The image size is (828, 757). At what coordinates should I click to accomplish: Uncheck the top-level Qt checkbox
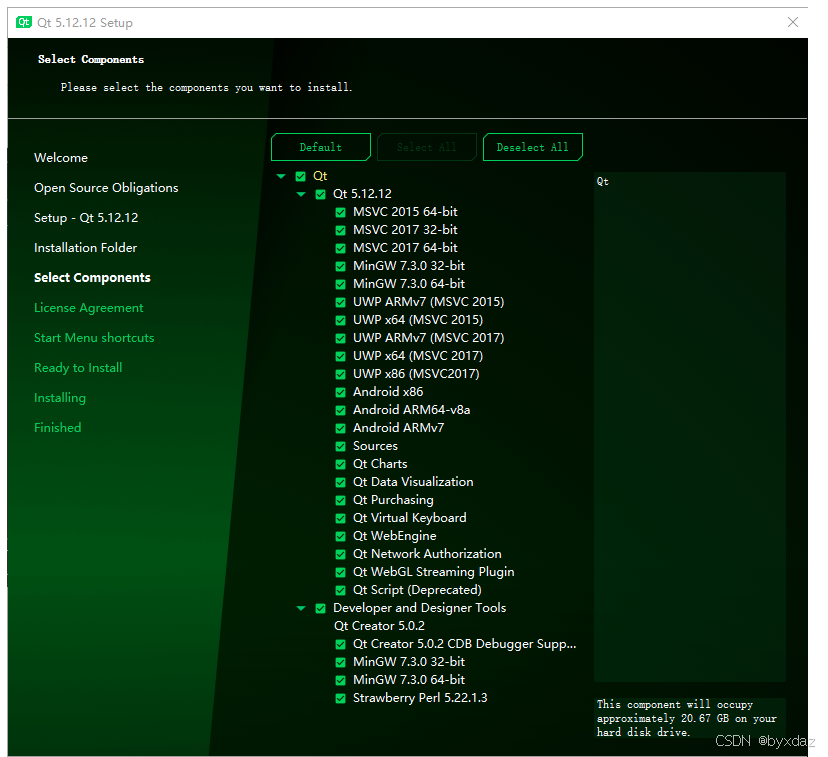[x=300, y=176]
